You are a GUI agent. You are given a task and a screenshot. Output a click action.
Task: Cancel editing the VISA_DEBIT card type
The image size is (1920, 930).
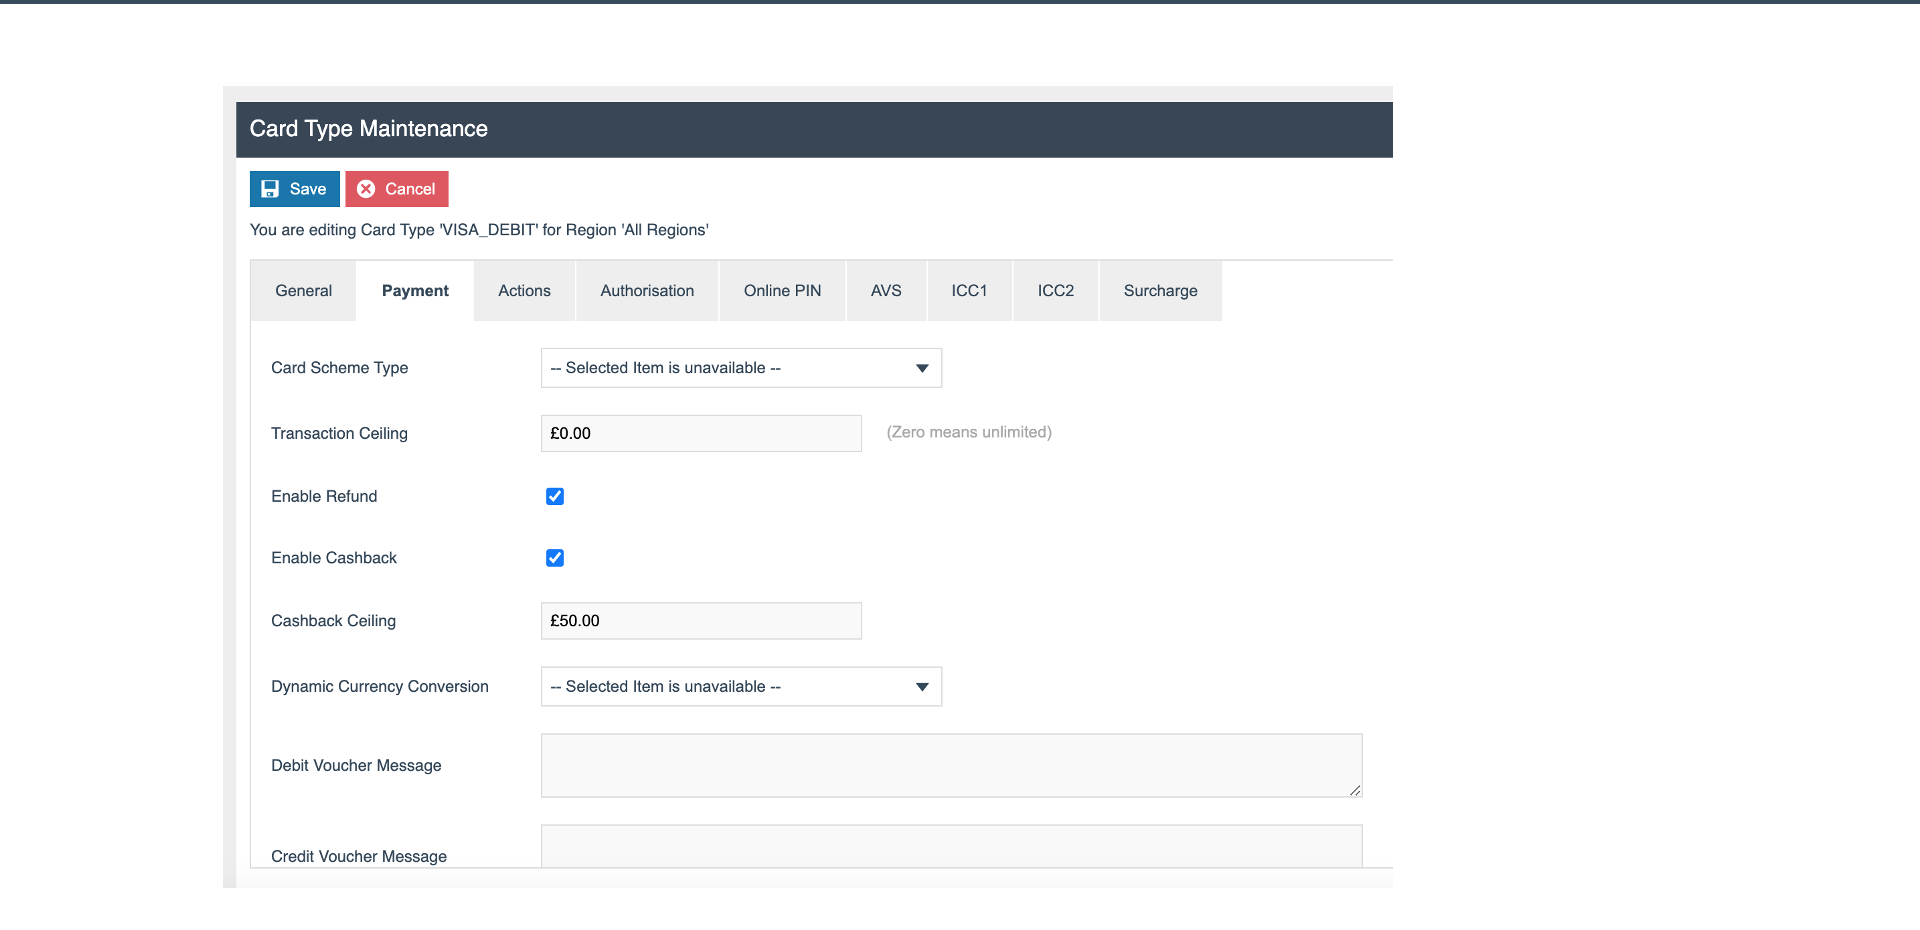[396, 189]
